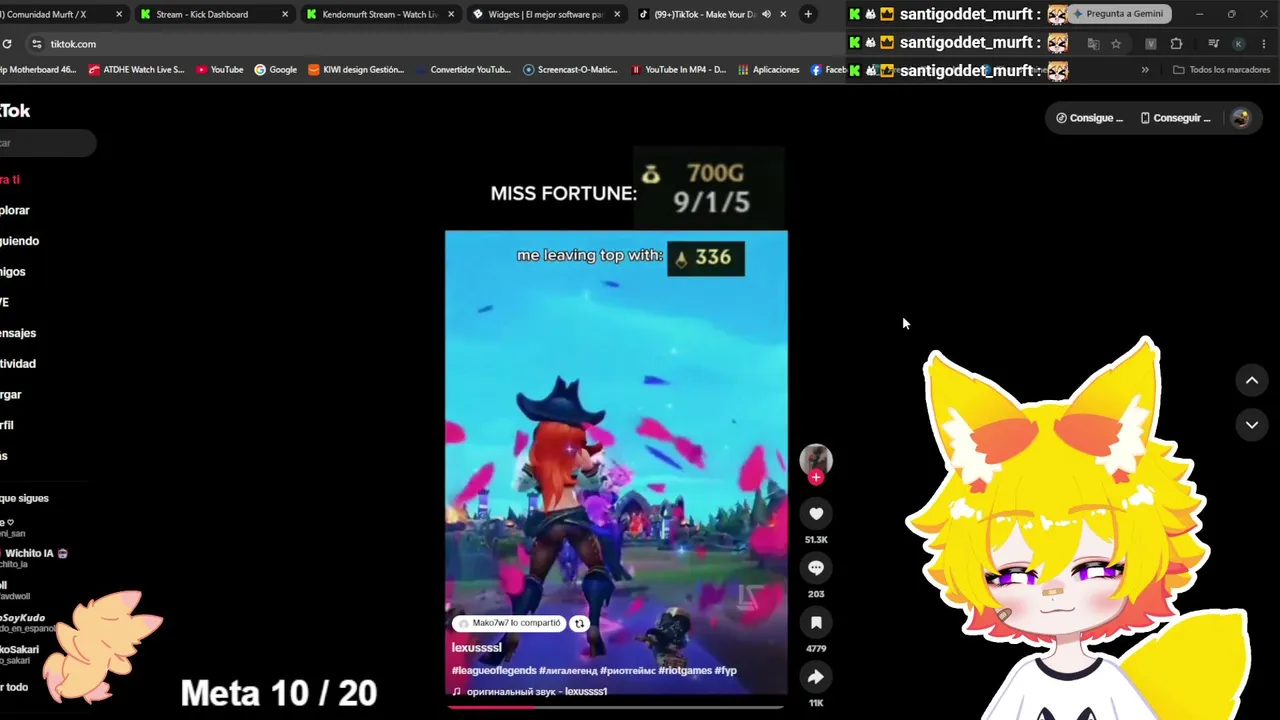The height and width of the screenshot is (720, 1280).
Task: Open the Wichito IA followed account
Action: pos(34,558)
